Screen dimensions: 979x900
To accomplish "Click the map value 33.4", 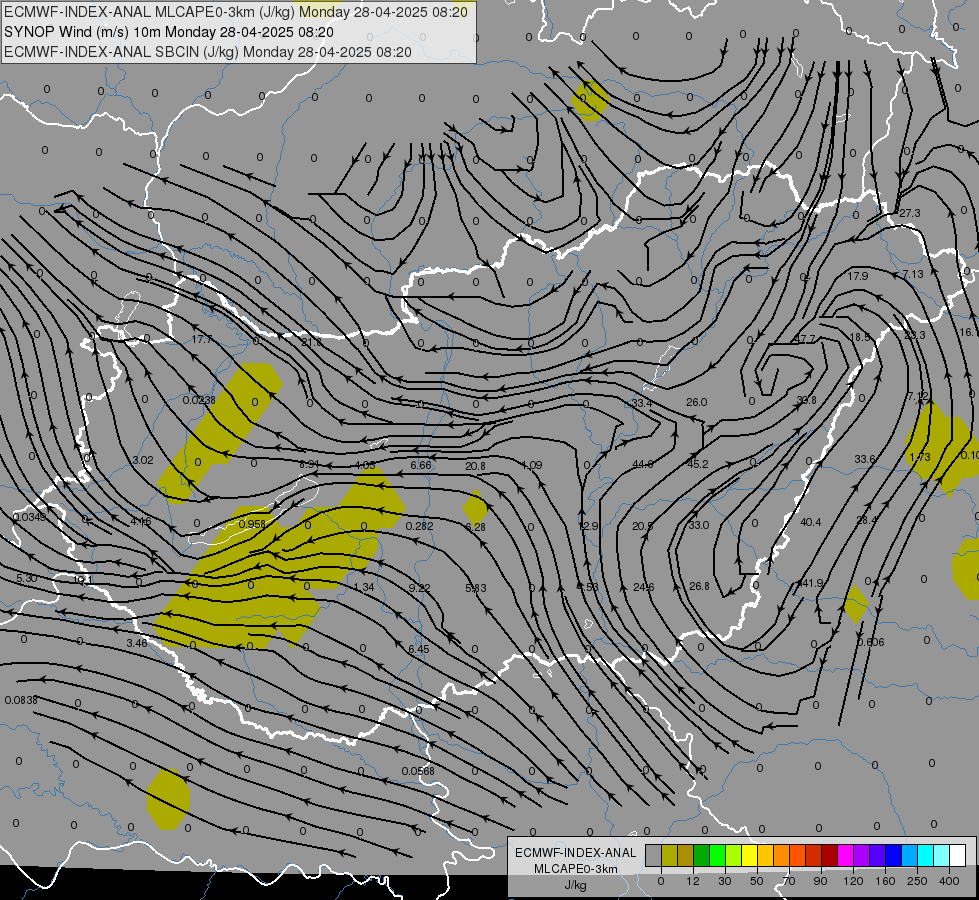I will pos(642,403).
